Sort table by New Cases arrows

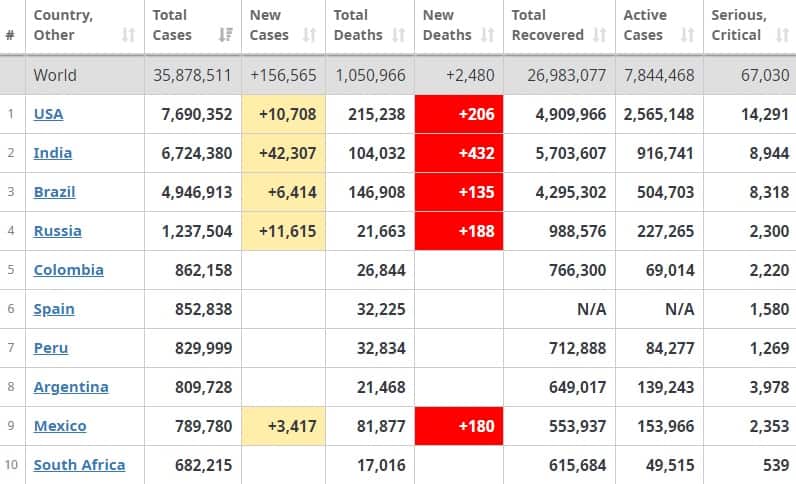coord(310,35)
